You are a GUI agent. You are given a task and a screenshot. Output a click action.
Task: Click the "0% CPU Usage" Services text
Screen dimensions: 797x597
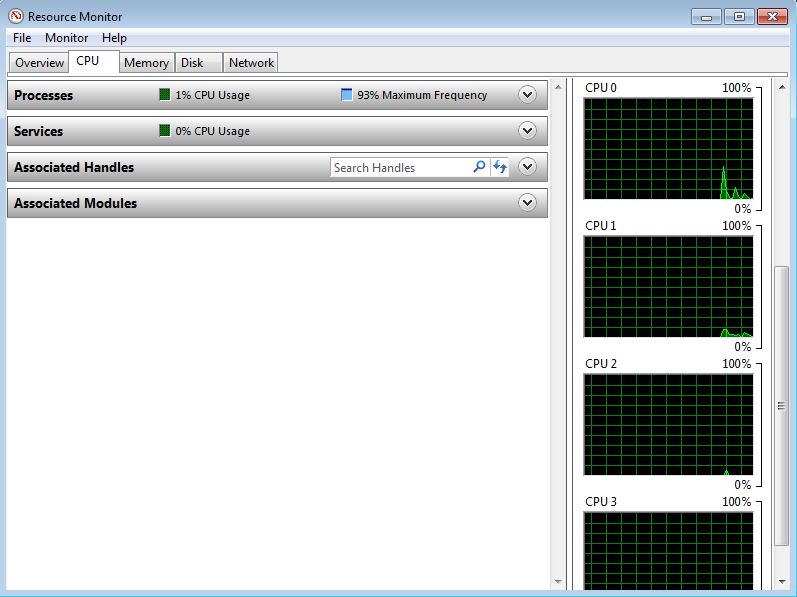point(212,131)
